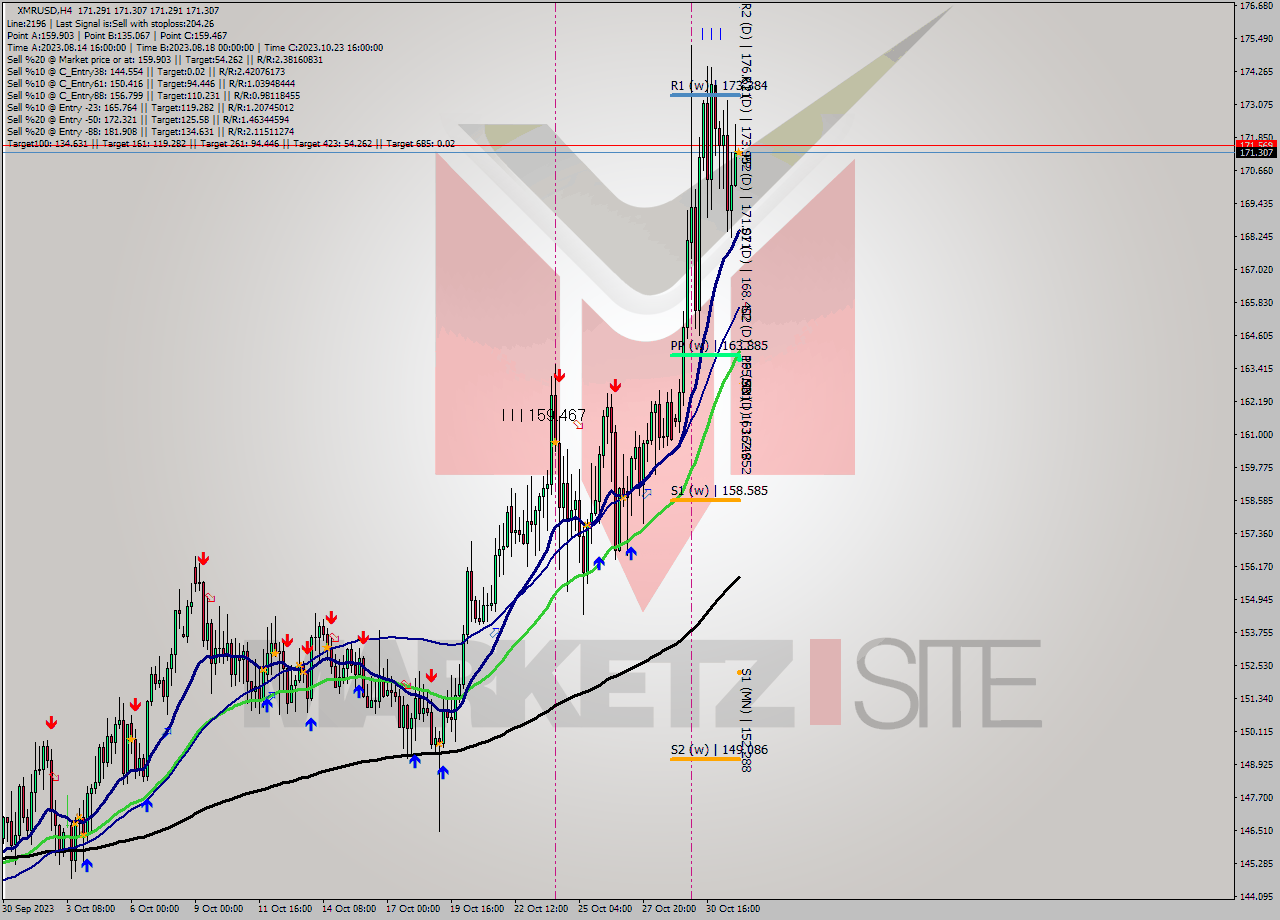1280x920 pixels.
Task: Click the 'Sell %10 @ C_Entry88: 156.799' line
Action: coord(153,95)
